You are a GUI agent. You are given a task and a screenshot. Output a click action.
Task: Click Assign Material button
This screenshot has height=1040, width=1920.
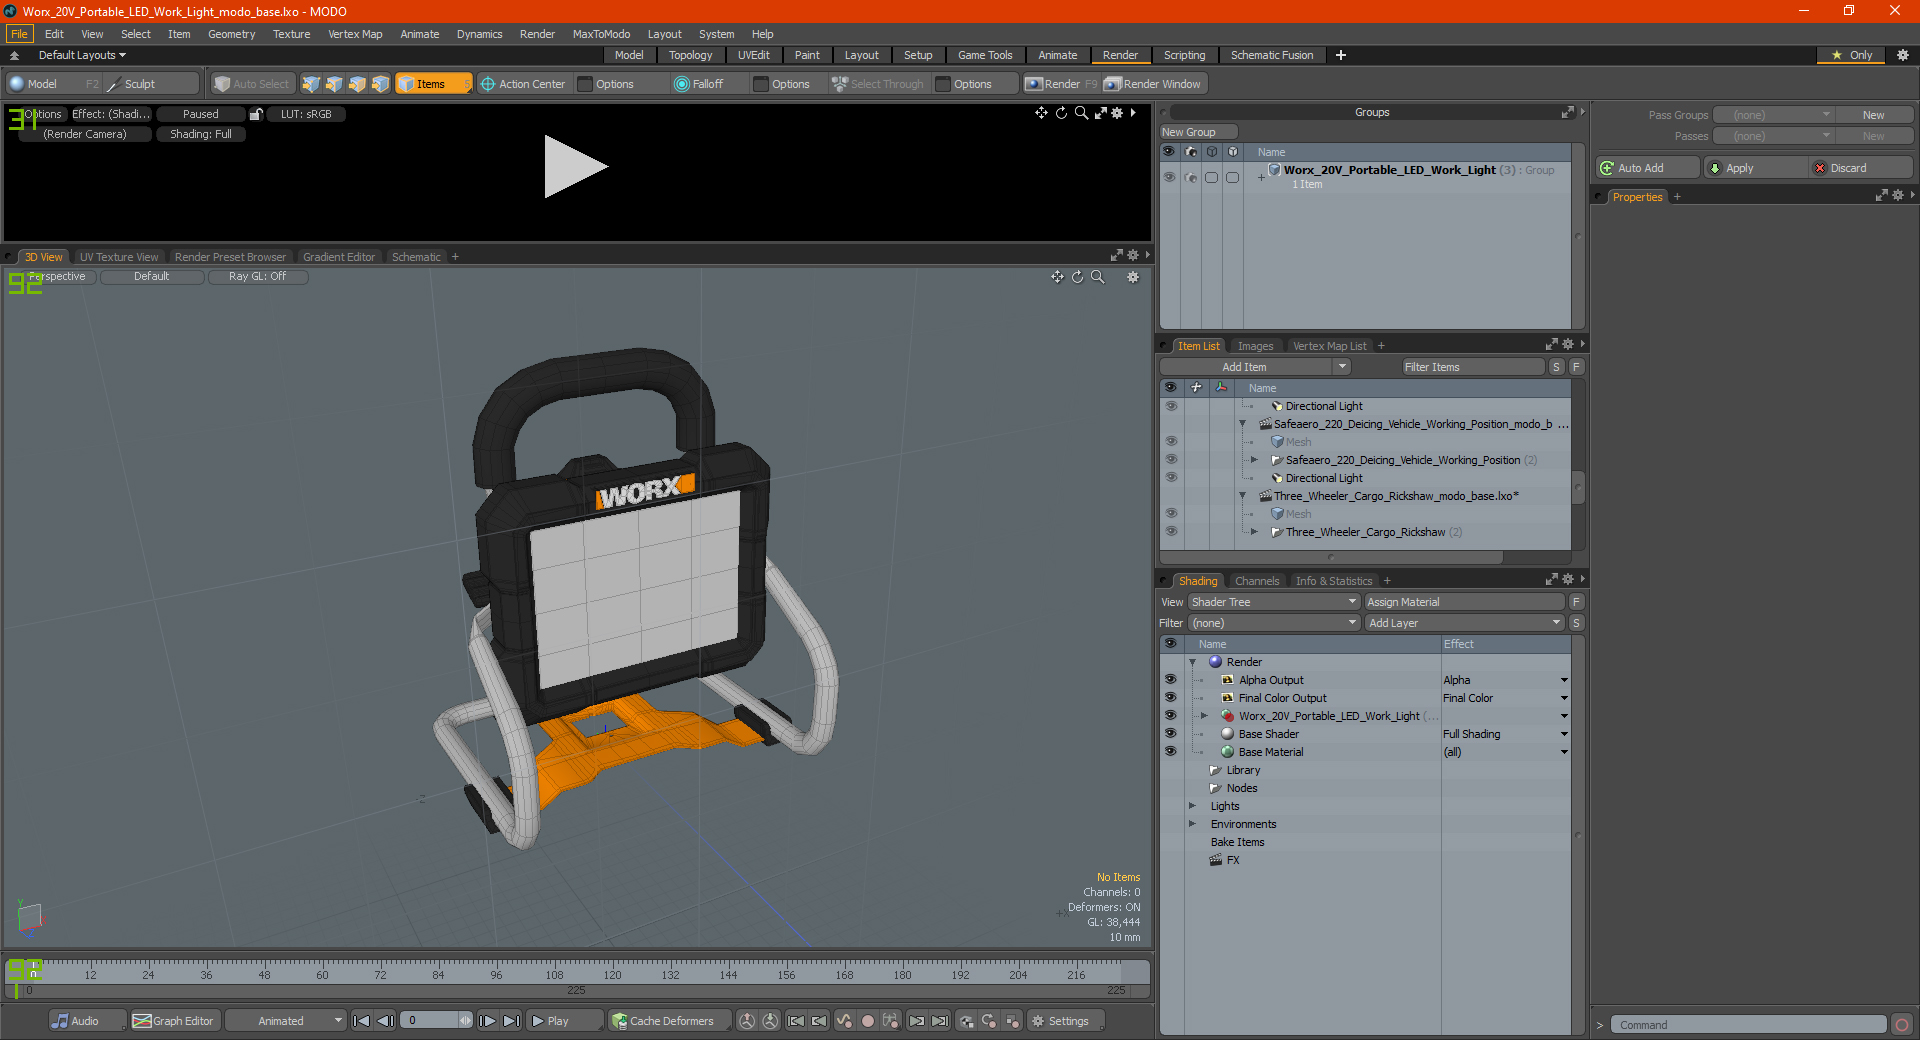click(x=1464, y=602)
